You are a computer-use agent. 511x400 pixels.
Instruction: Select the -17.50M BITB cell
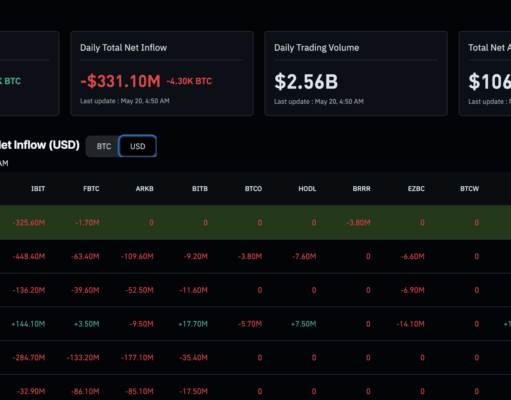pos(193,391)
